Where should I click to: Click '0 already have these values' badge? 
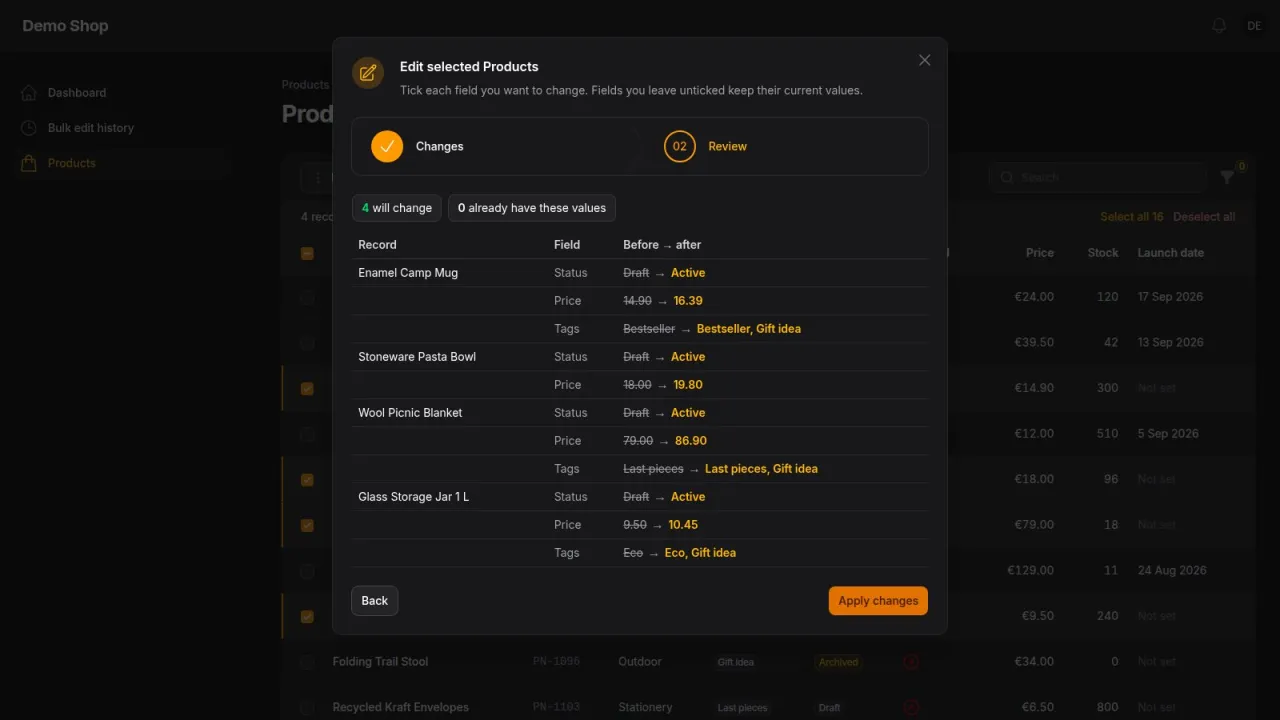(532, 208)
